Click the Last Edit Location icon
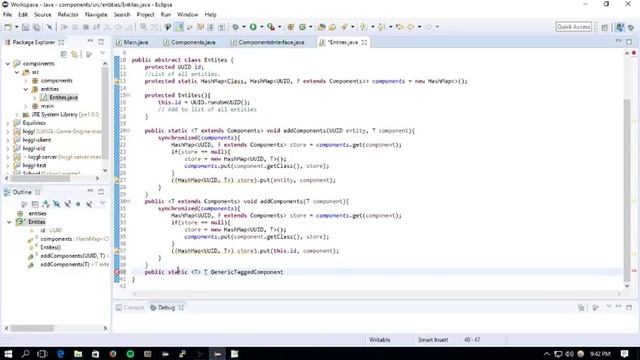The height and width of the screenshot is (360, 640). (x=400, y=27)
